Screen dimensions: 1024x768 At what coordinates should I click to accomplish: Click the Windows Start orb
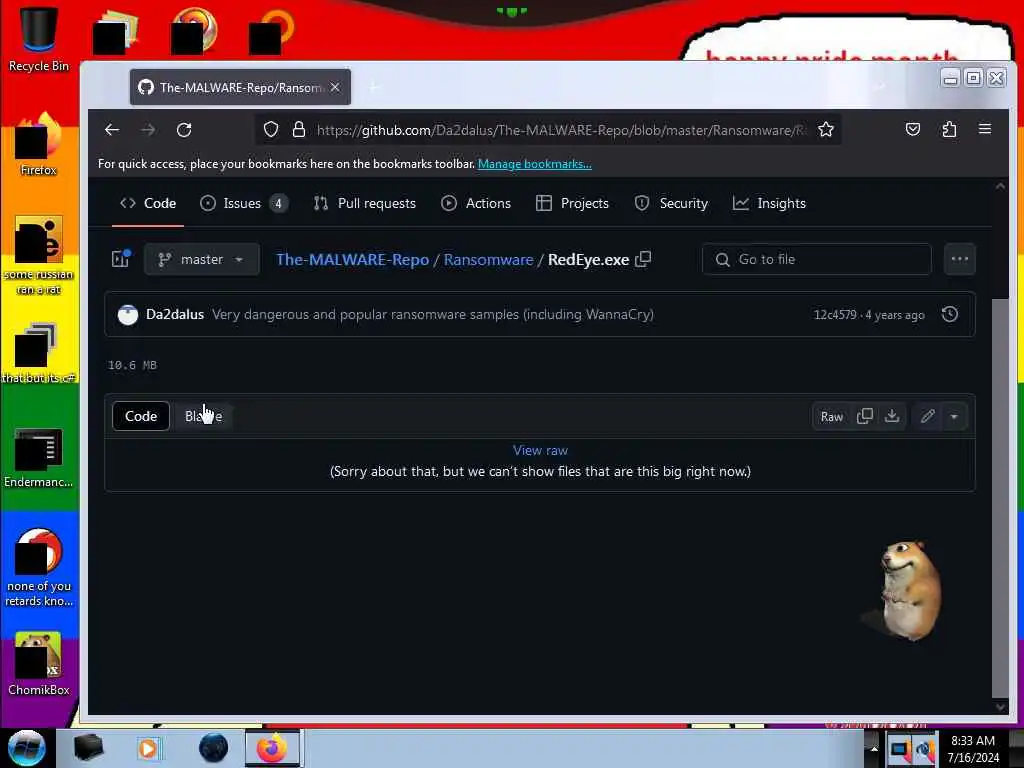tap(26, 748)
